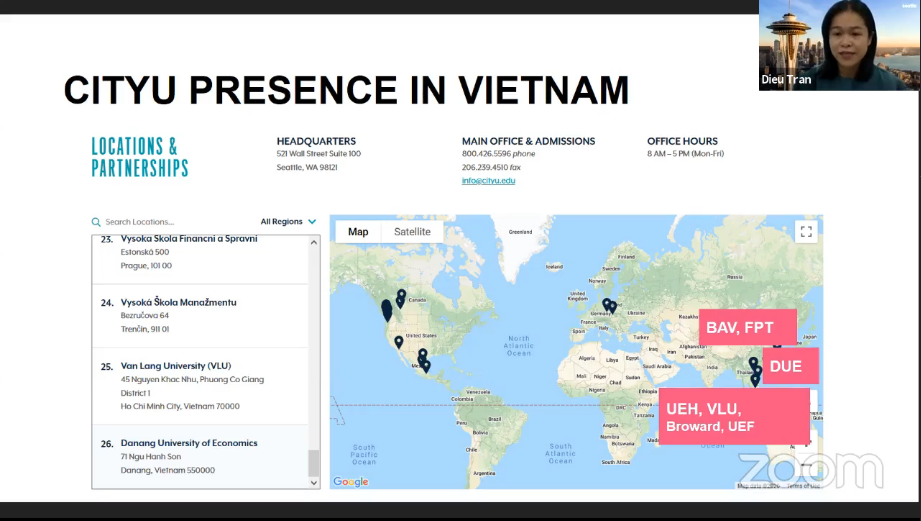Image resolution: width=921 pixels, height=521 pixels.
Task: Click the Germany map pin marker
Action: coord(607,304)
